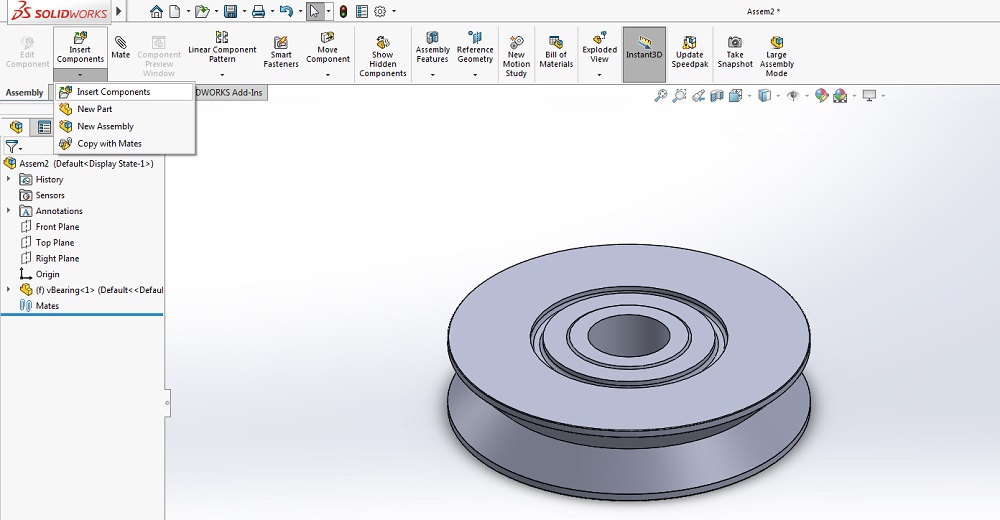Image resolution: width=1000 pixels, height=520 pixels.
Task: Expand Assembly Features dropdown arrow
Action: [x=432, y=75]
